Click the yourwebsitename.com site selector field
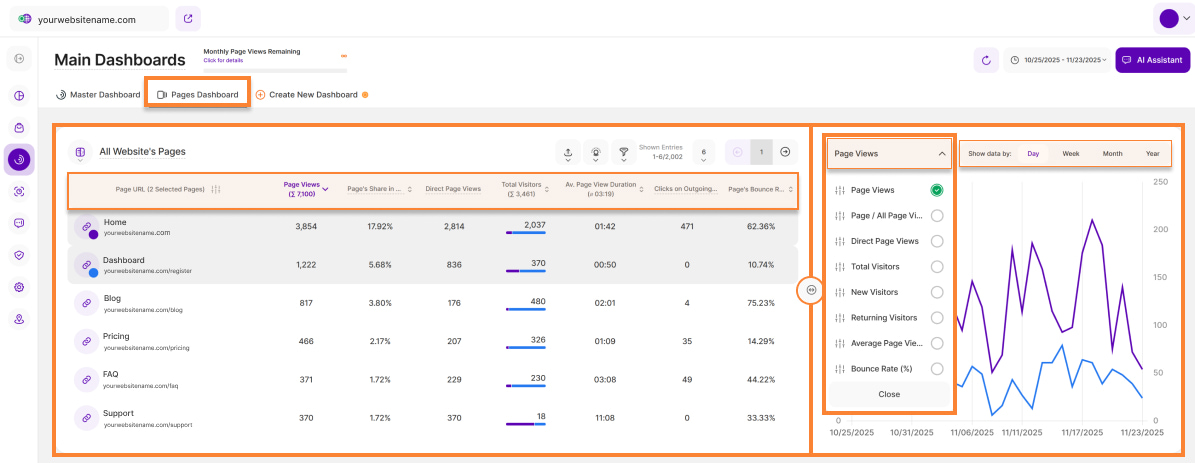 click(x=88, y=18)
